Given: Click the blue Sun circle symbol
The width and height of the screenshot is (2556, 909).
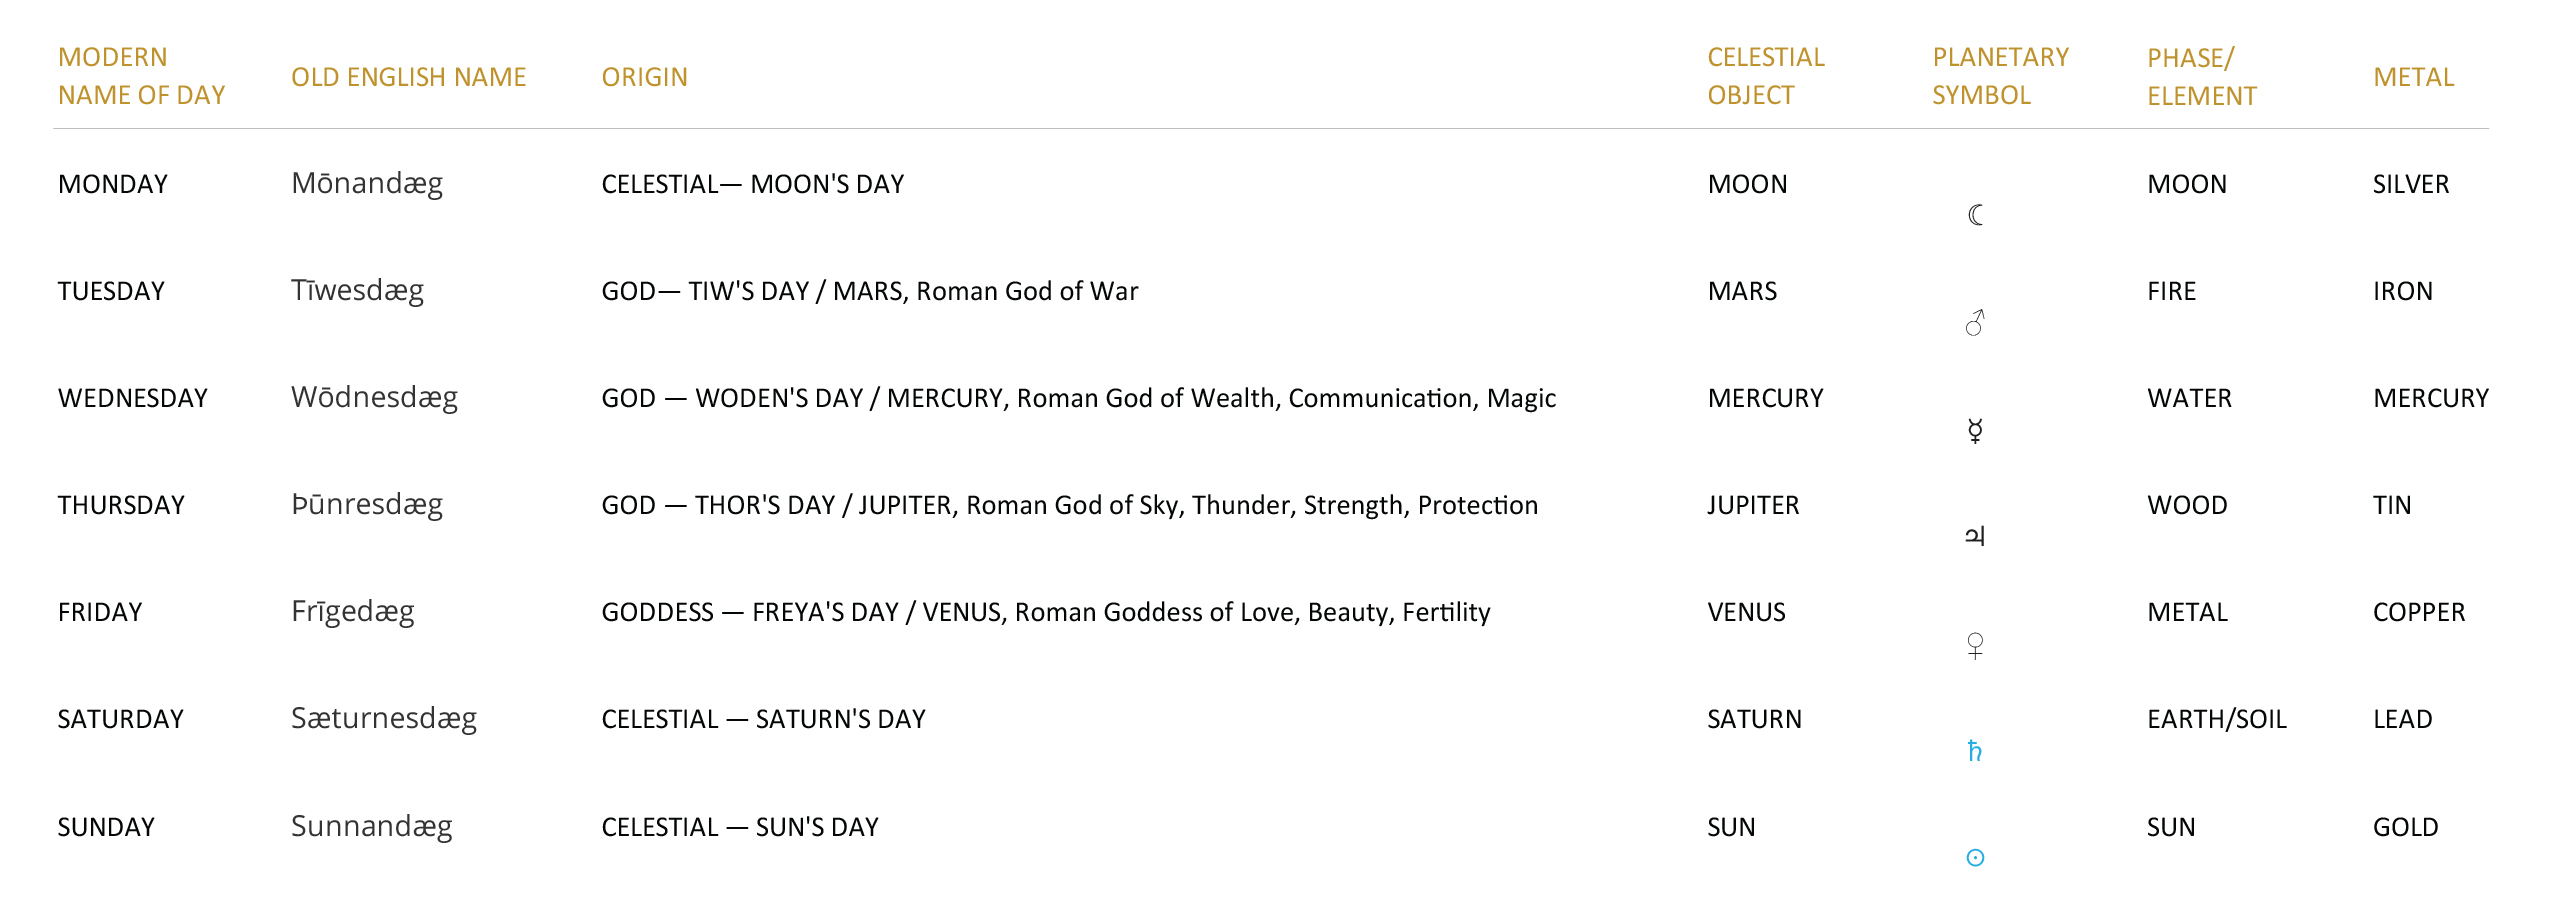Looking at the screenshot, I should pos(1975,858).
